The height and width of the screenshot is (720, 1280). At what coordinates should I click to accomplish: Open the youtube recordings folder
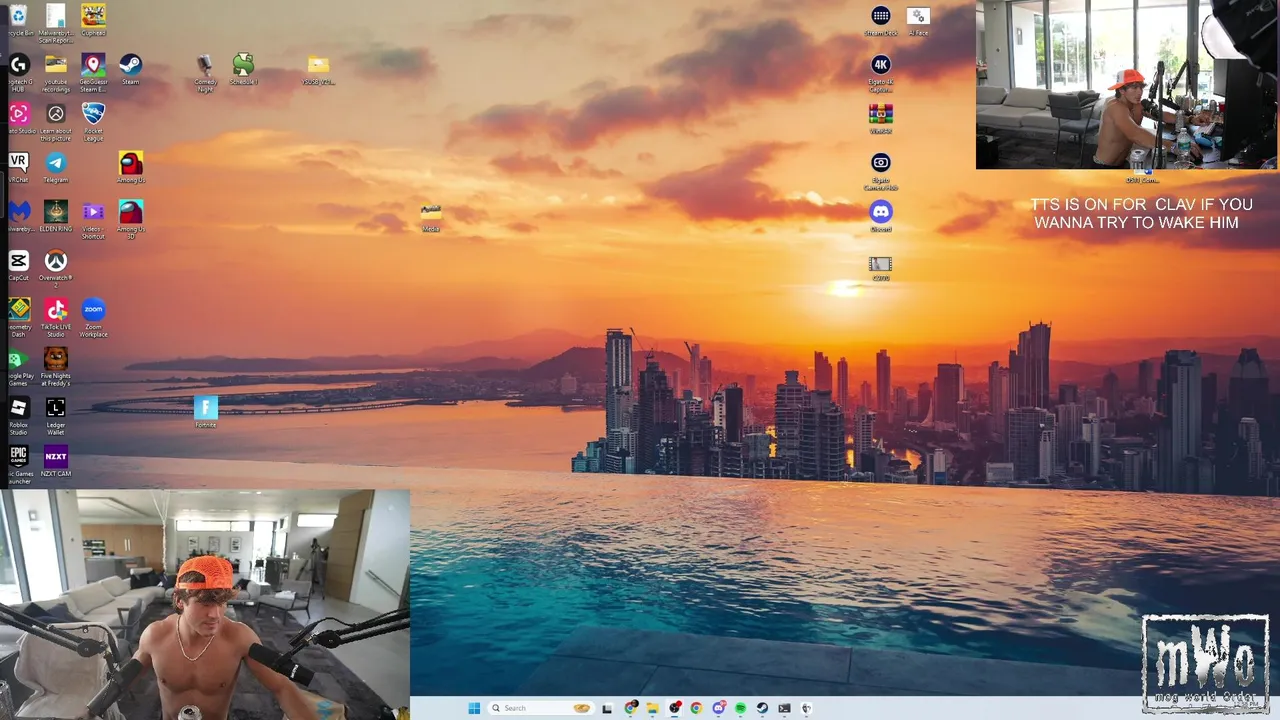[x=56, y=72]
